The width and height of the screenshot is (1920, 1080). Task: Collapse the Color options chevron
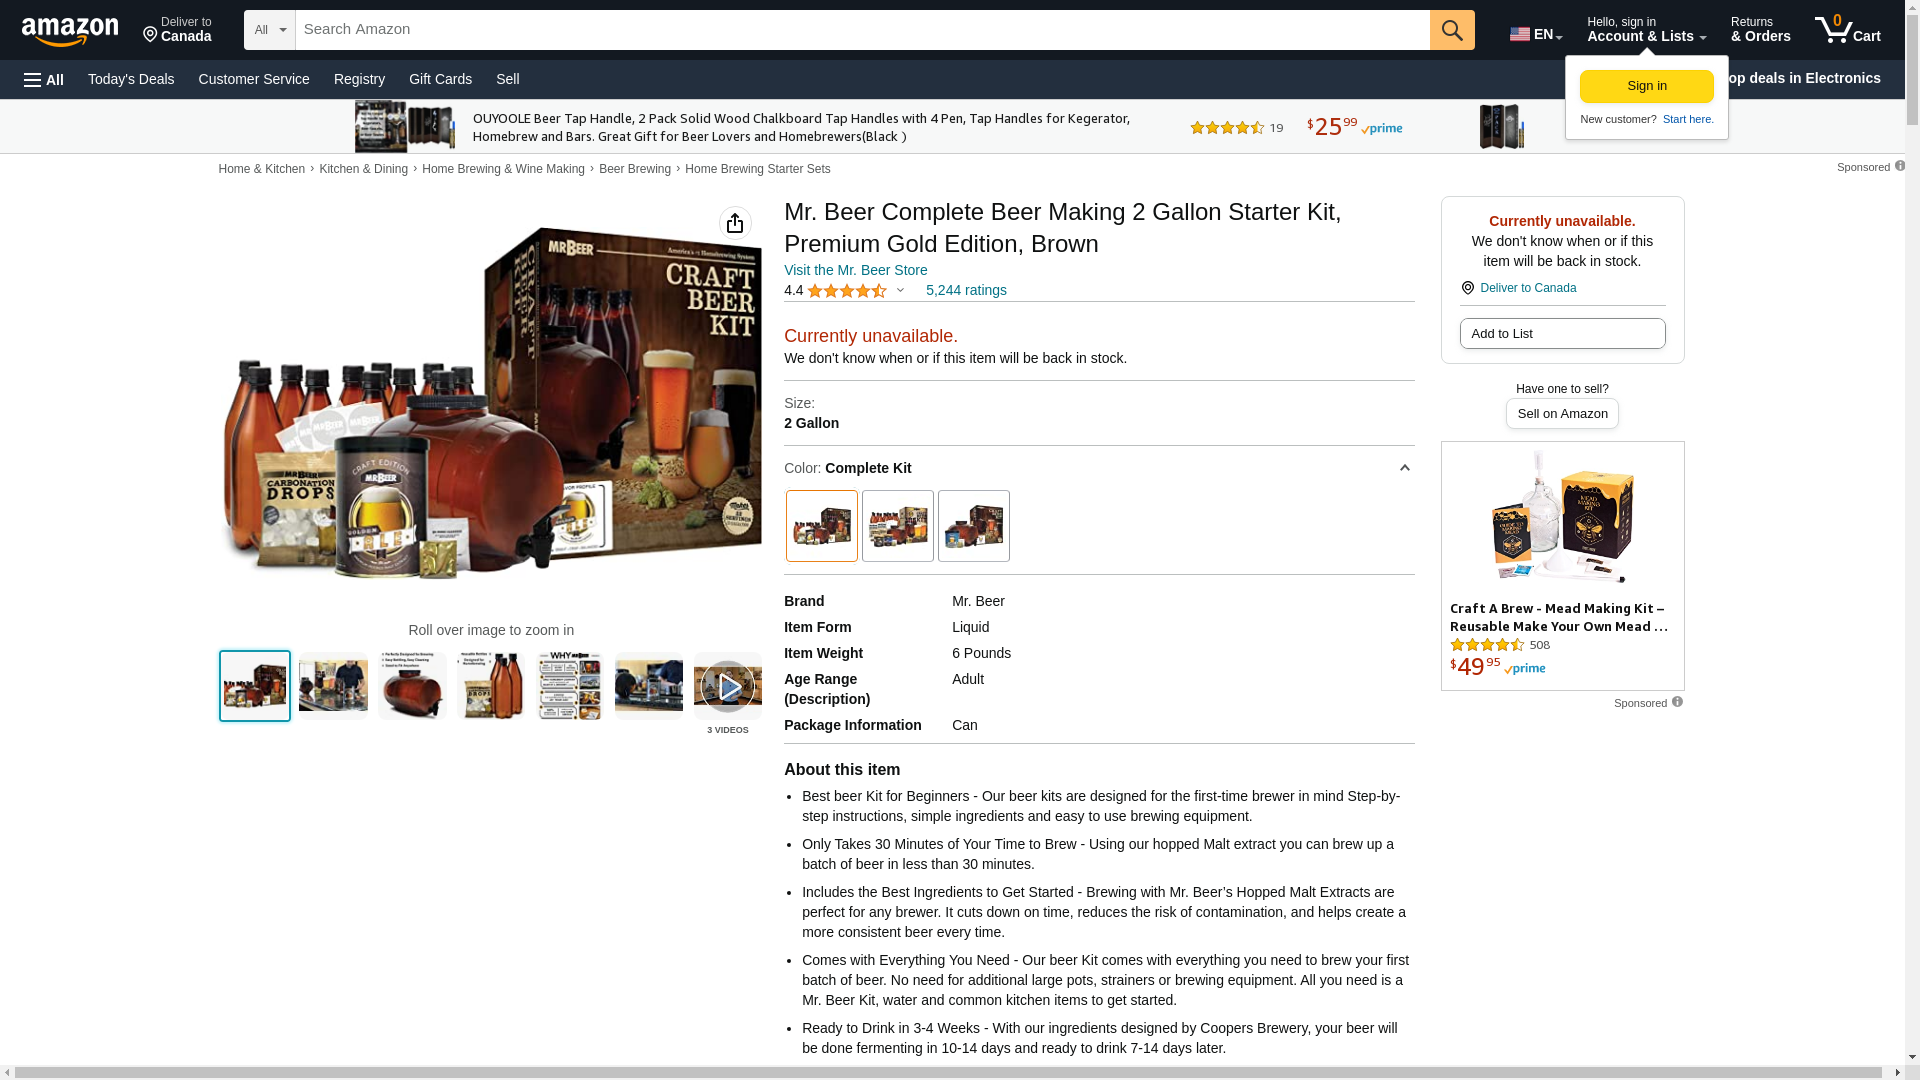(x=1404, y=468)
